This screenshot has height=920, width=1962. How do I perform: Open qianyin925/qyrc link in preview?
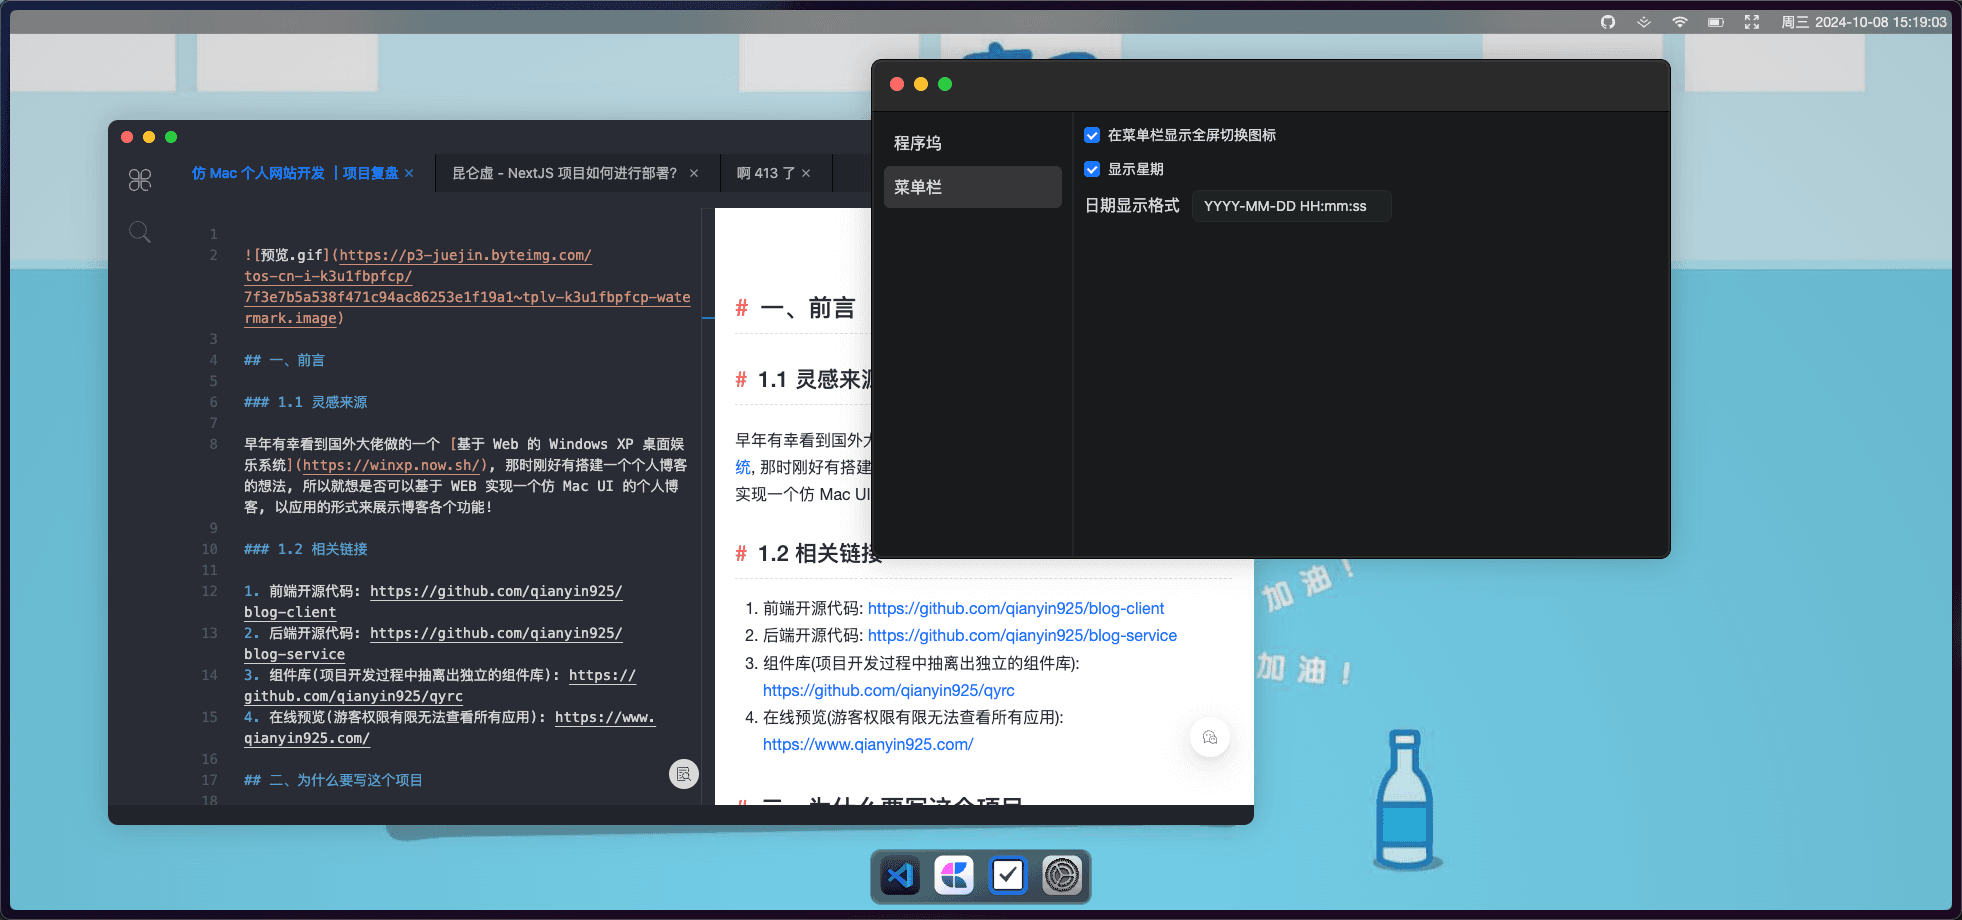pos(889,690)
